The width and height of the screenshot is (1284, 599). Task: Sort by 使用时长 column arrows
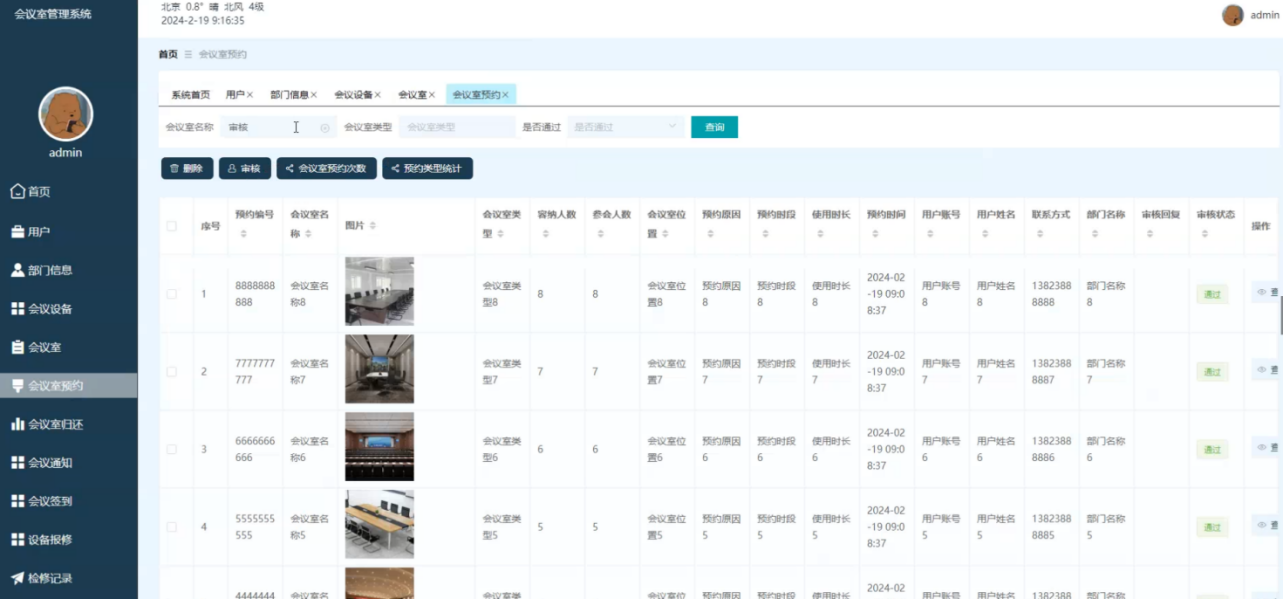point(819,234)
